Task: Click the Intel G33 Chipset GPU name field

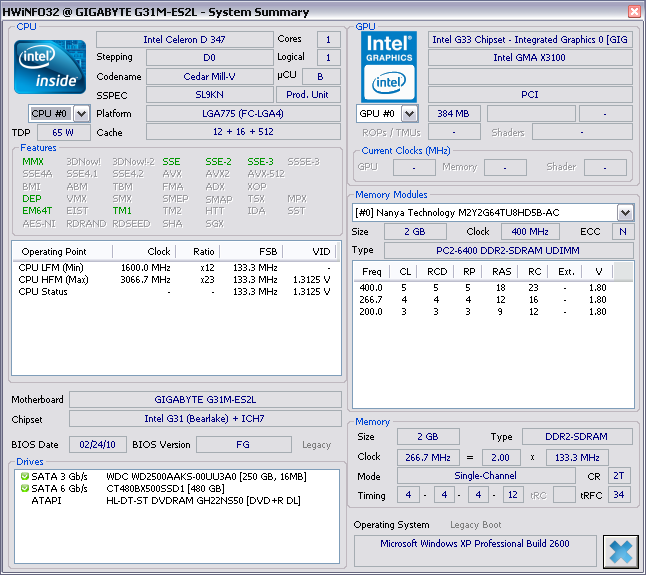Action: tap(530, 40)
